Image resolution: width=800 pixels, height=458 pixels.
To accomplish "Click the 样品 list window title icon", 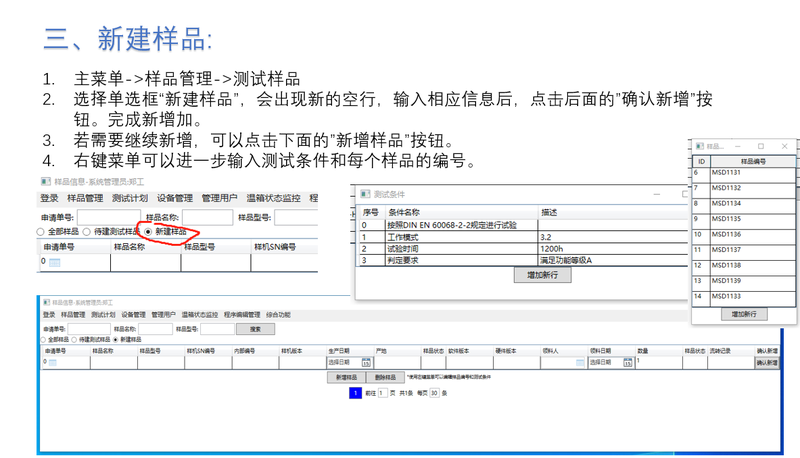I will pos(700,146).
